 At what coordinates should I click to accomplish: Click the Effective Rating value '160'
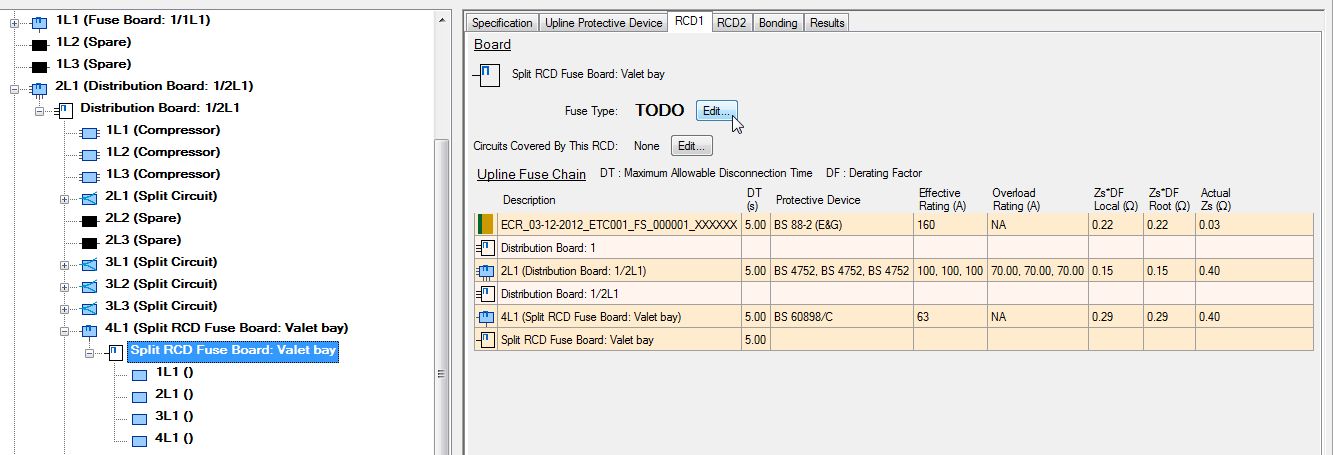pos(929,225)
